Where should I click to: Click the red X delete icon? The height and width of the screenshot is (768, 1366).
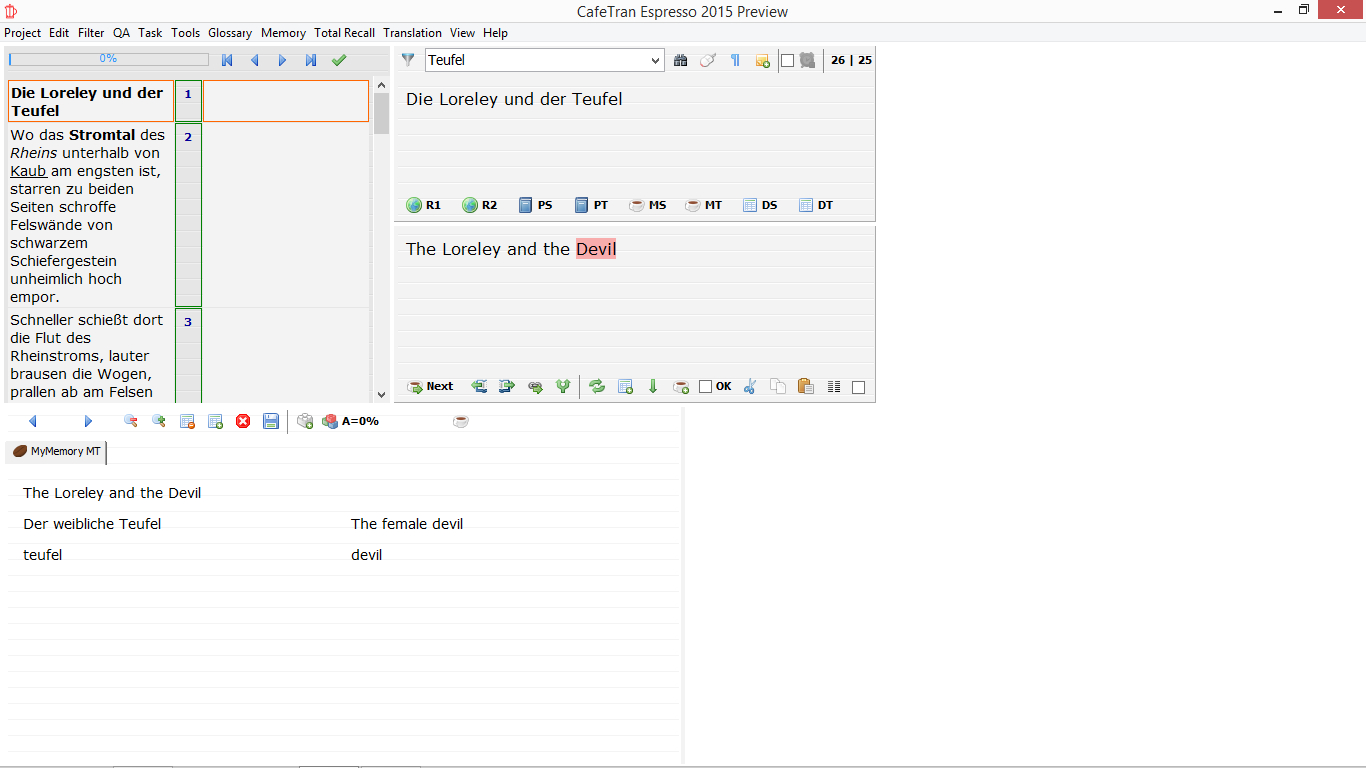[x=243, y=421]
